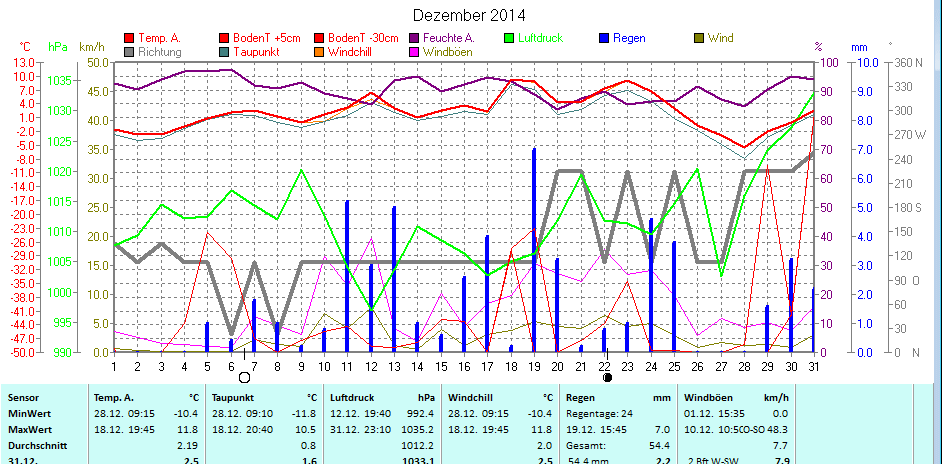Click the 'Windböen' column header in table
Screen dimensions: 942x464
pos(706,397)
